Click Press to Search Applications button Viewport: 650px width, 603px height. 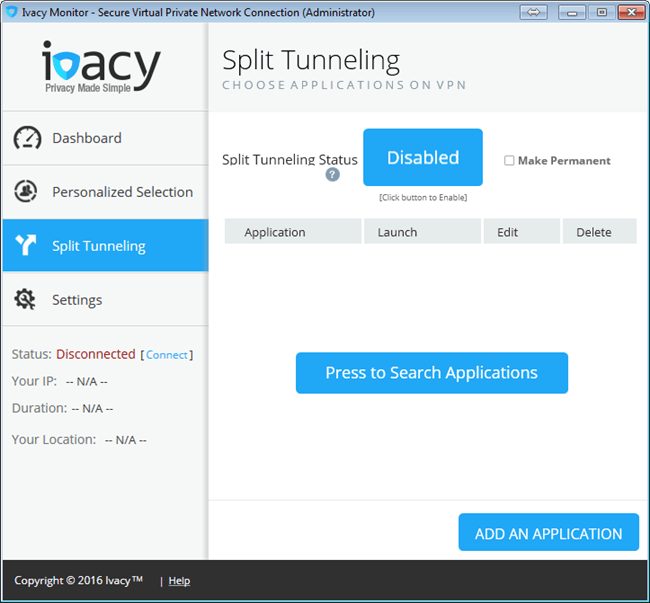[432, 373]
